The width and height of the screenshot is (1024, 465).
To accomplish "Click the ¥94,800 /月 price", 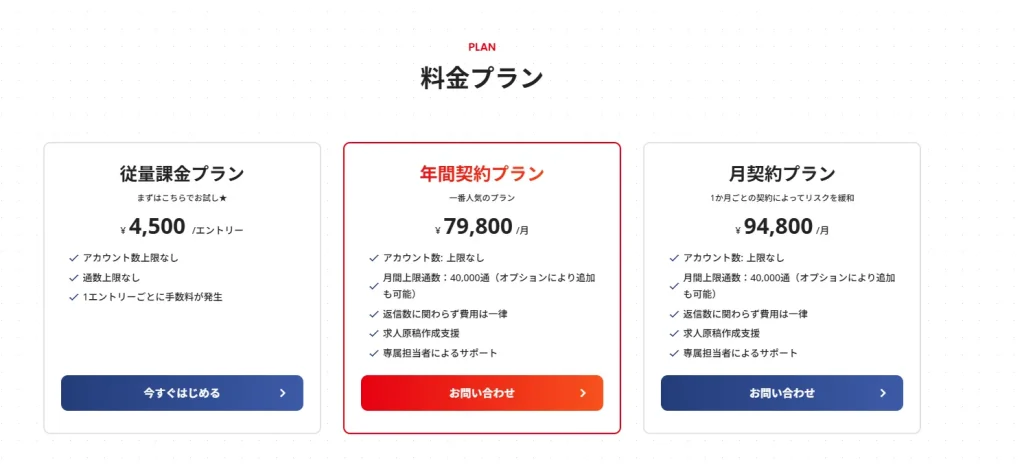I will click(781, 227).
